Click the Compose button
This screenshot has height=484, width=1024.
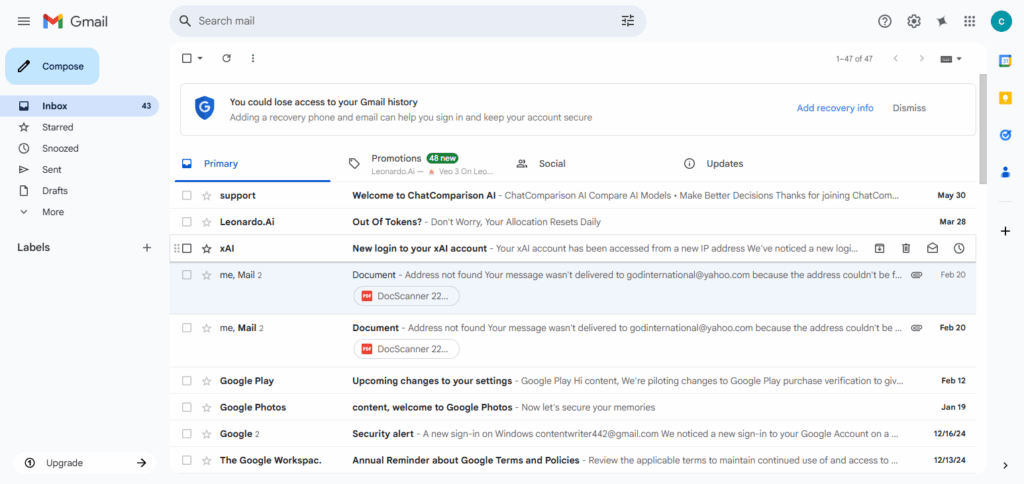pyautogui.click(x=52, y=66)
